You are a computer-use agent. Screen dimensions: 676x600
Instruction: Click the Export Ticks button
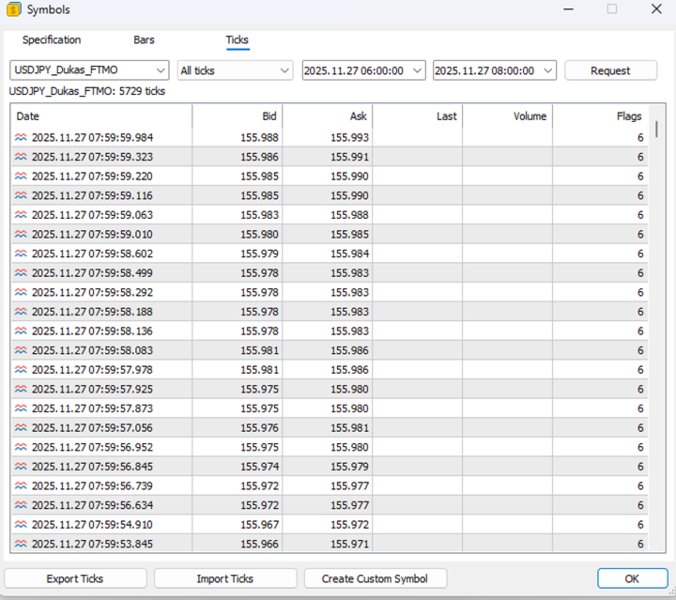click(x=75, y=578)
